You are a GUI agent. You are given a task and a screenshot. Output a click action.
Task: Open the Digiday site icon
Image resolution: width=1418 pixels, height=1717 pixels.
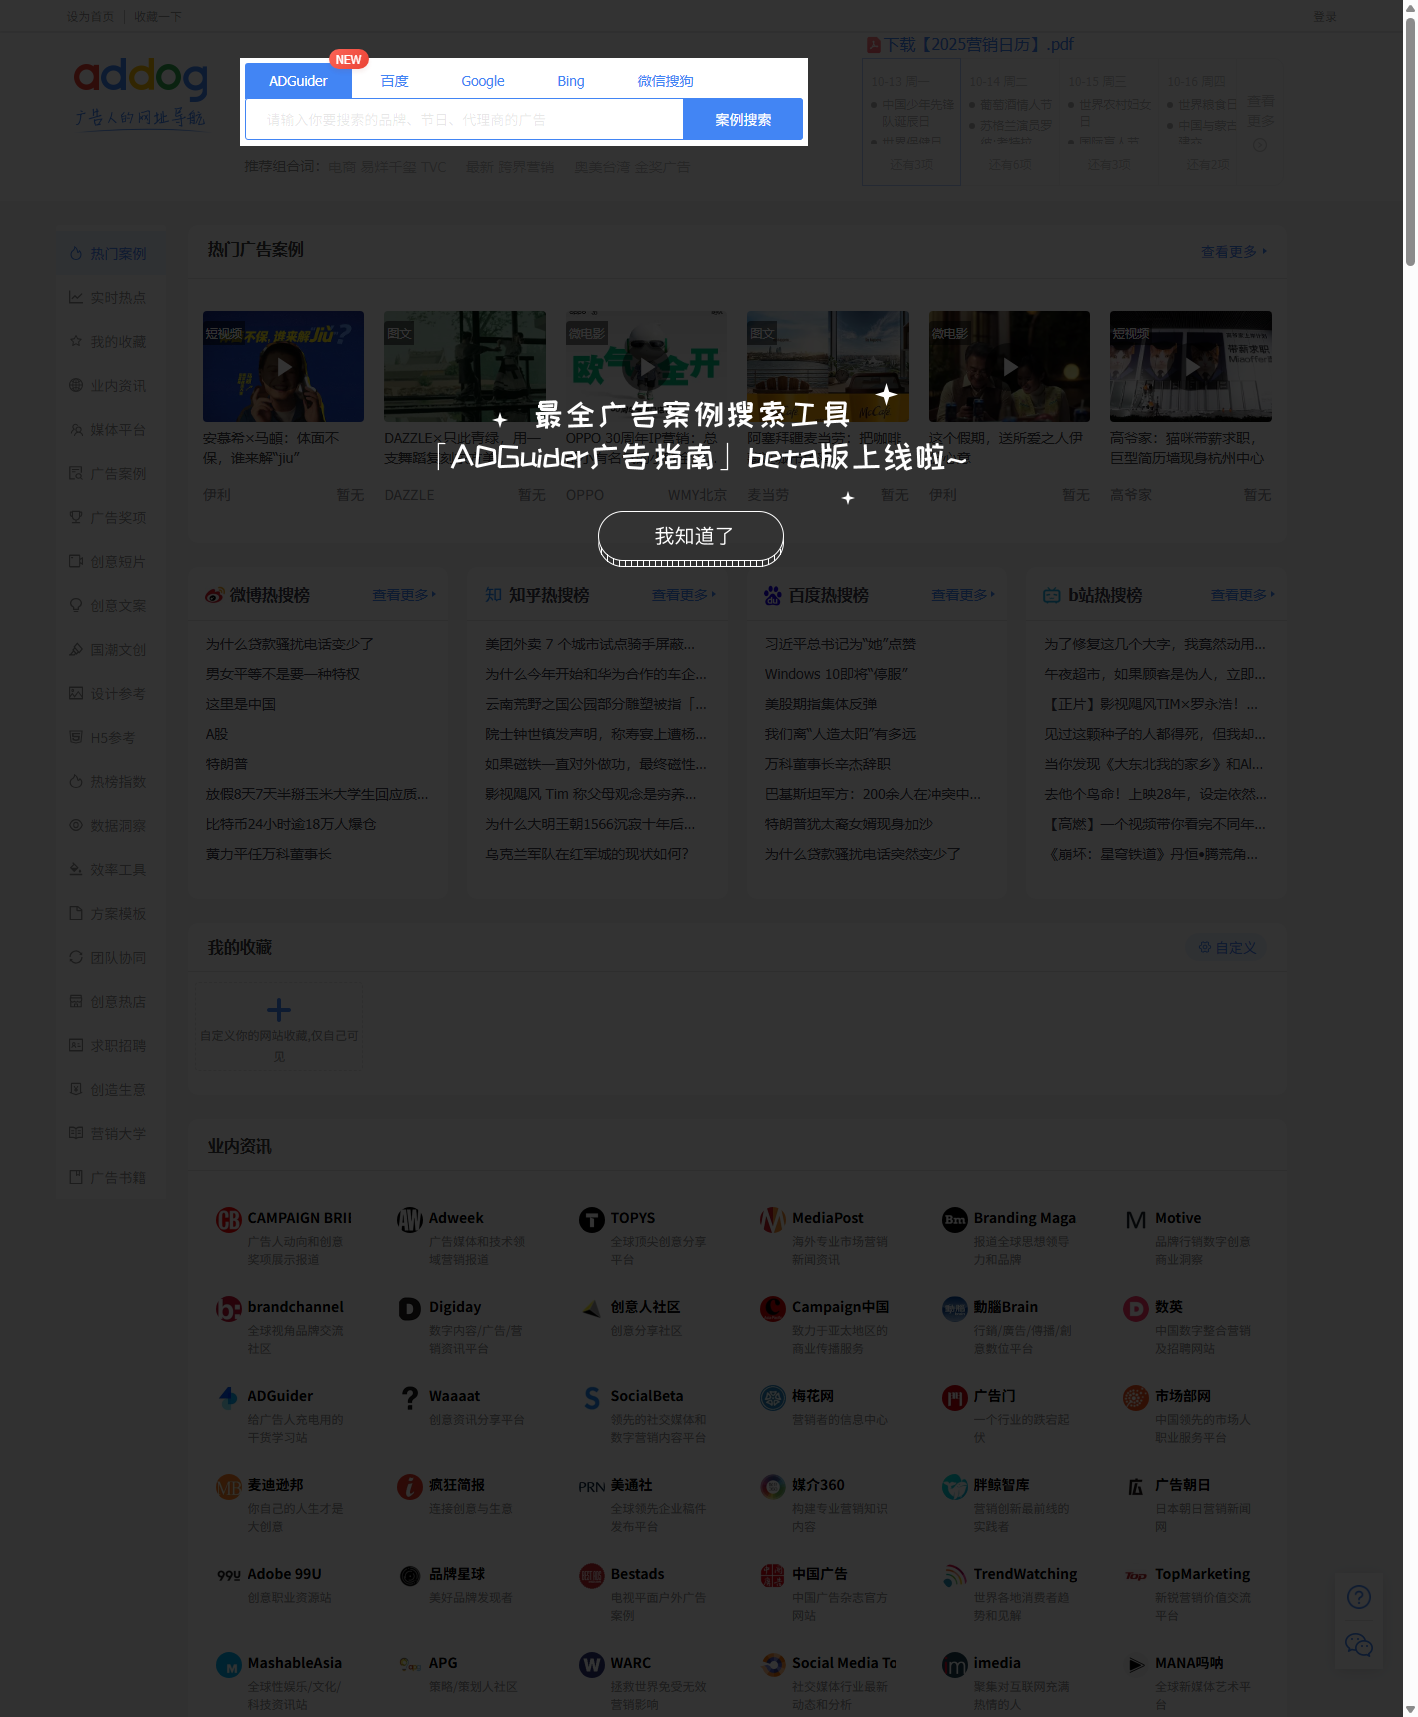coord(410,1309)
